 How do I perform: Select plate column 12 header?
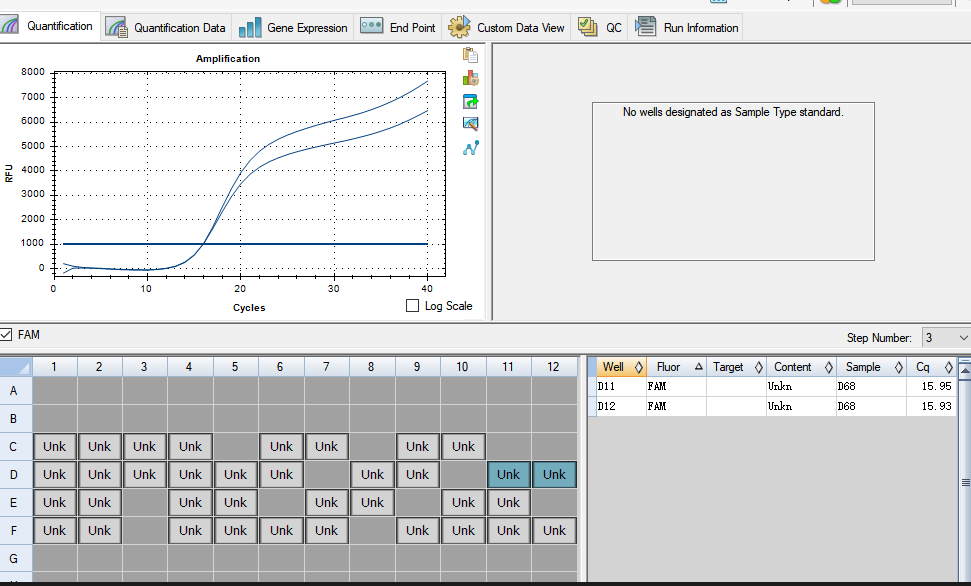point(554,367)
